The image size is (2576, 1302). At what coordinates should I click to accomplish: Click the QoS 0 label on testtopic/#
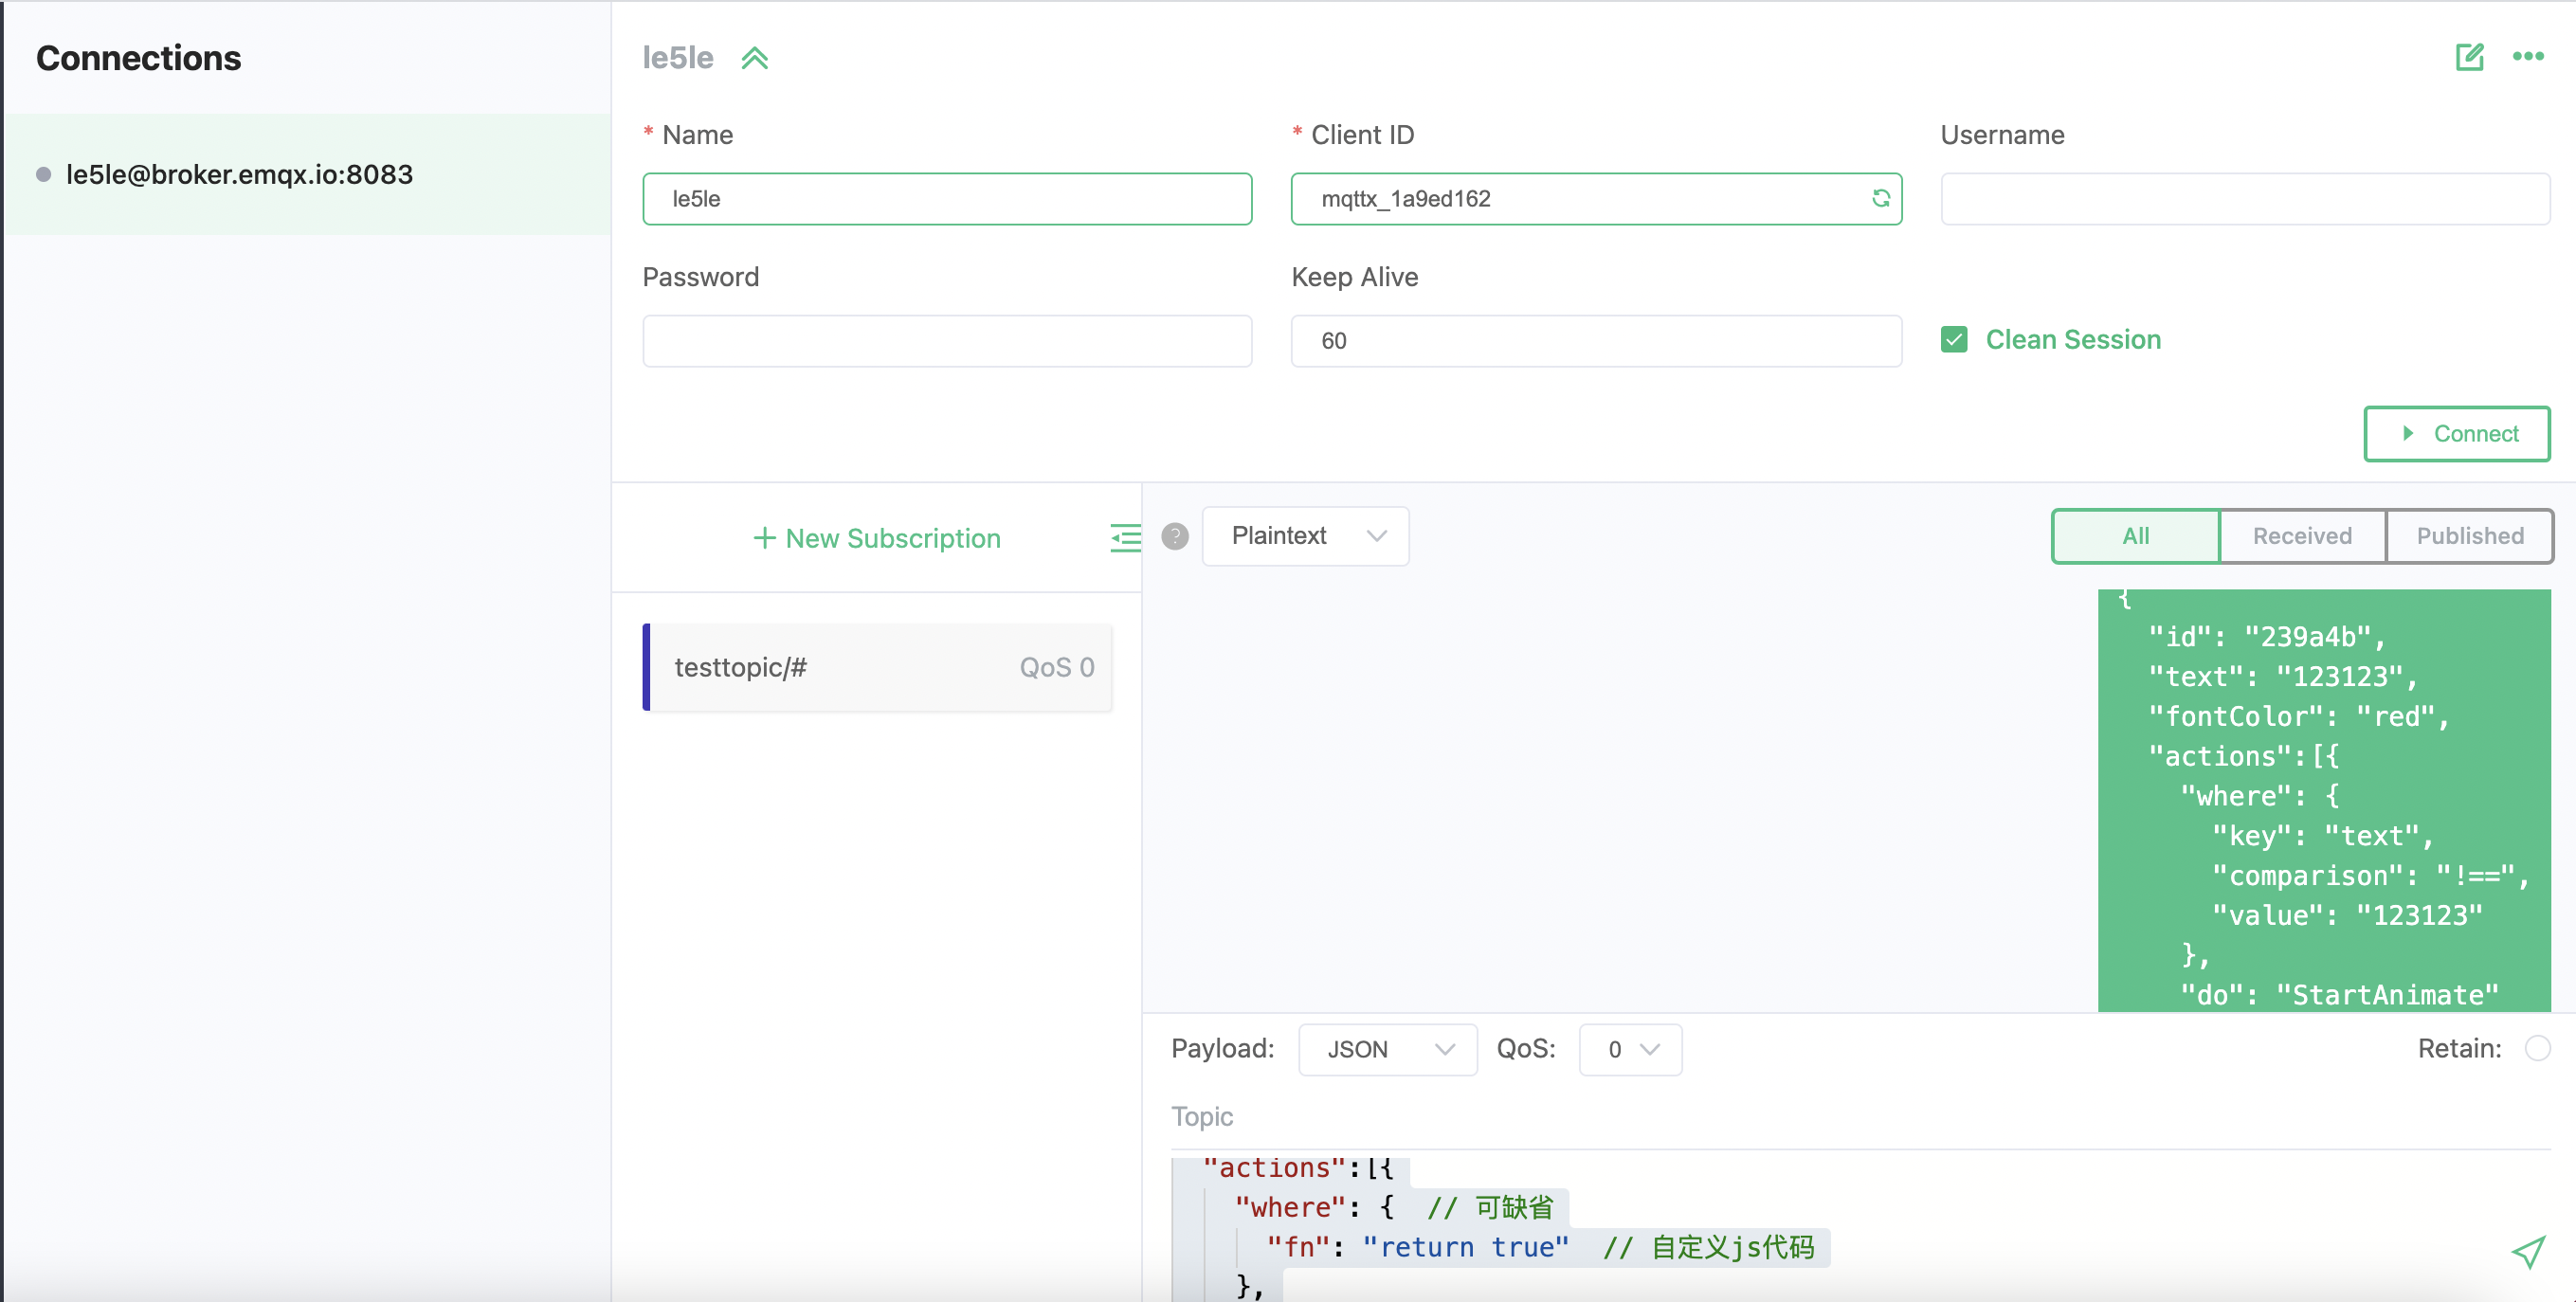1057,667
